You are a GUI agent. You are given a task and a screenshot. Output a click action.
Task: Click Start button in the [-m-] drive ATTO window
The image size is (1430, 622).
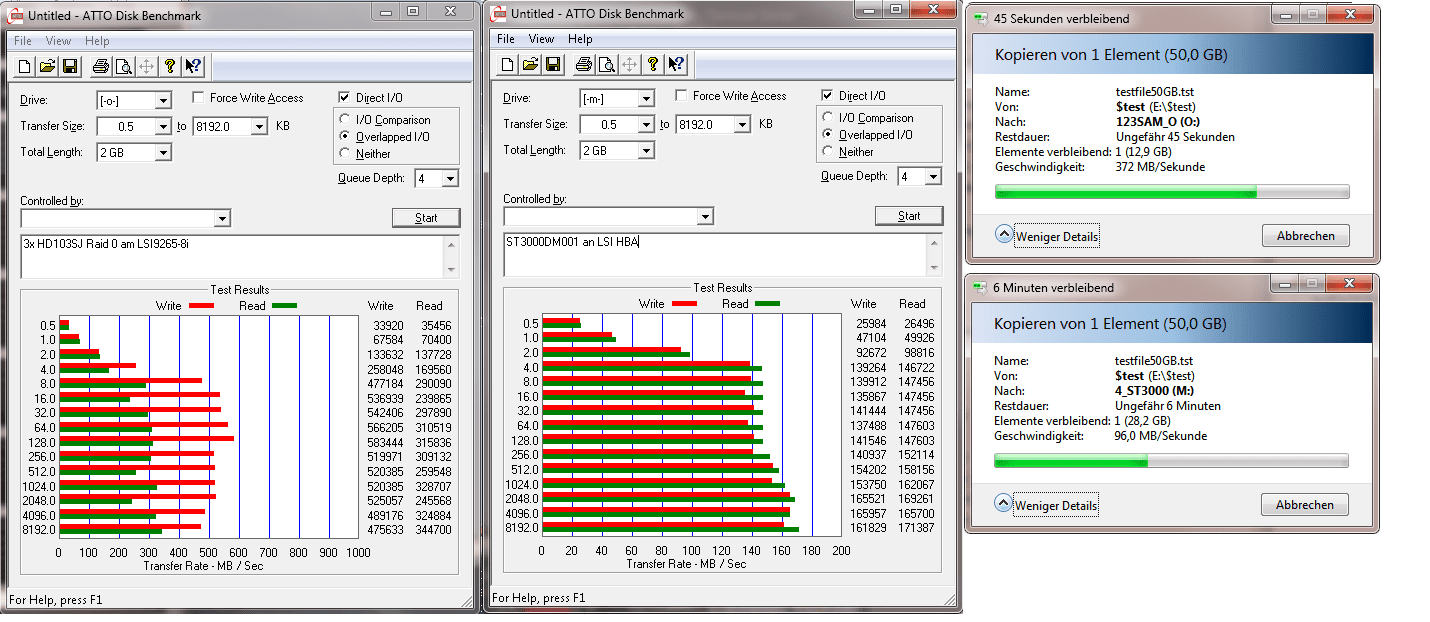click(x=909, y=216)
